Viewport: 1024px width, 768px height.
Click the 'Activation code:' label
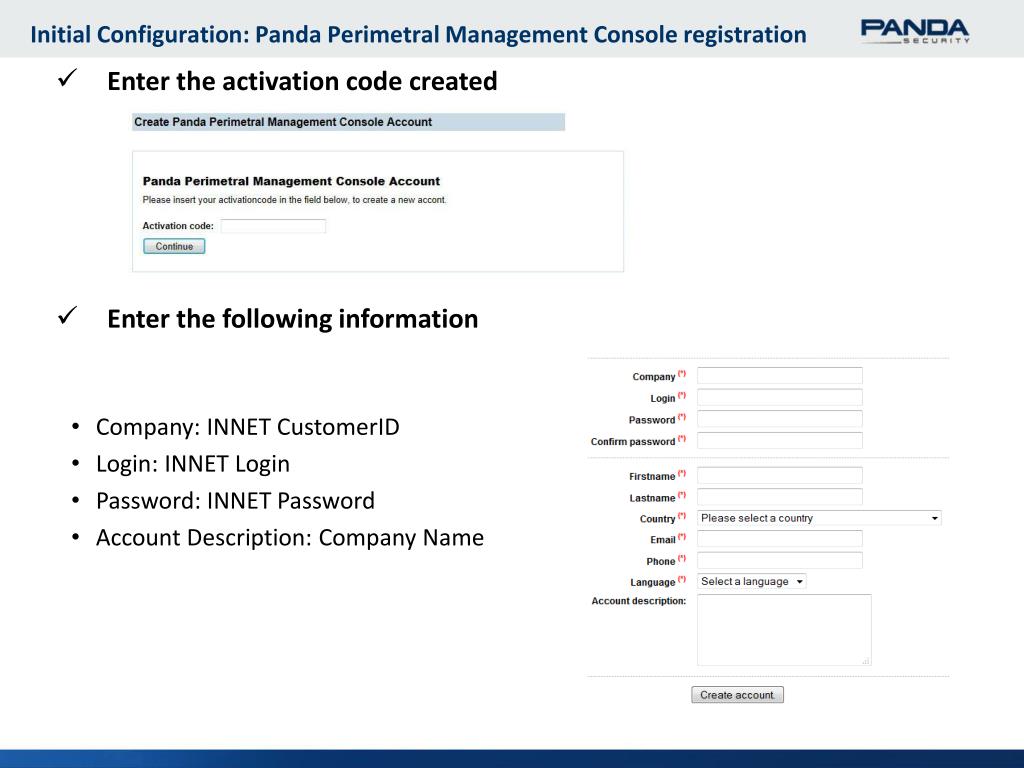(x=178, y=226)
